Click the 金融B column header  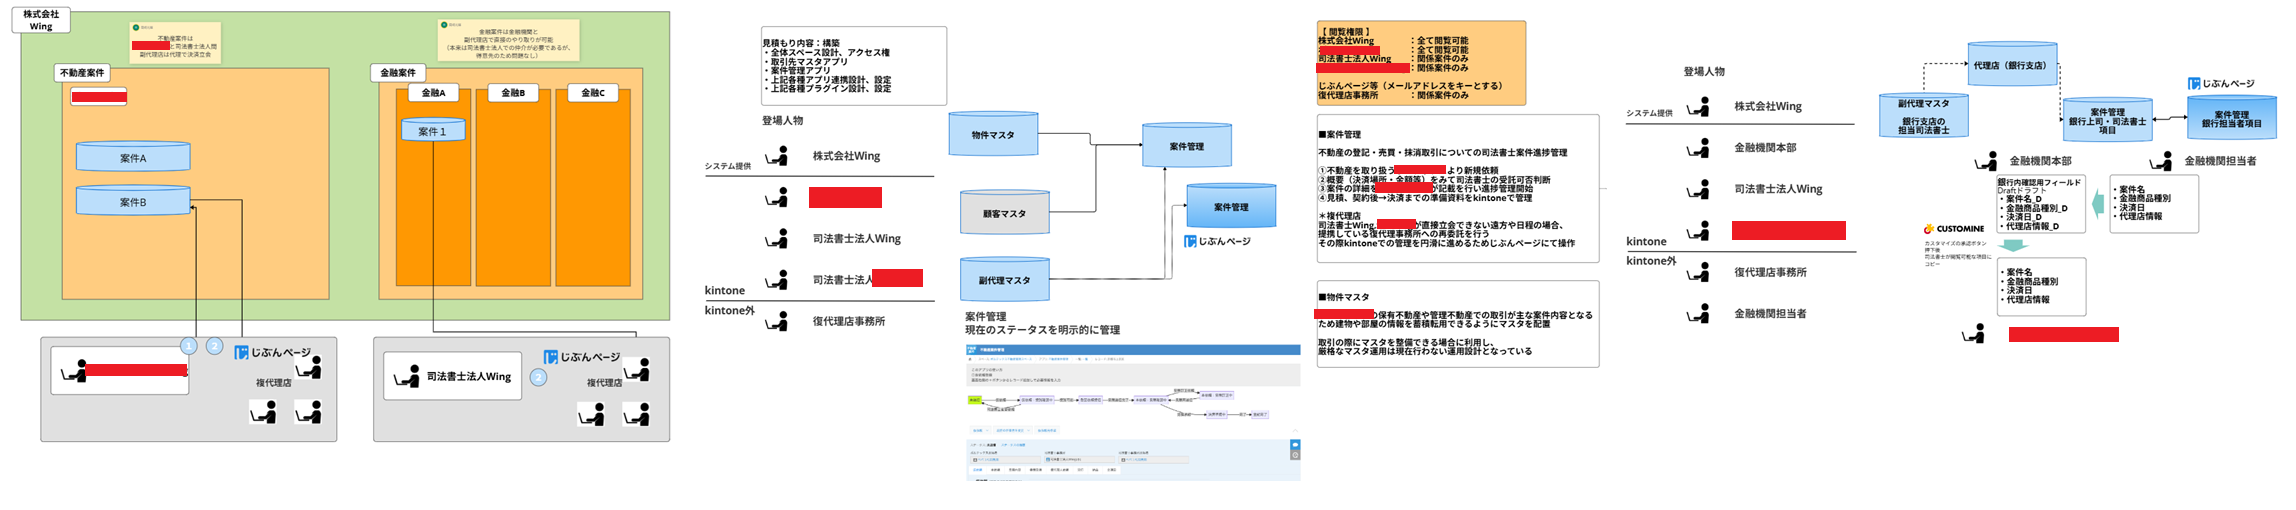click(512, 93)
